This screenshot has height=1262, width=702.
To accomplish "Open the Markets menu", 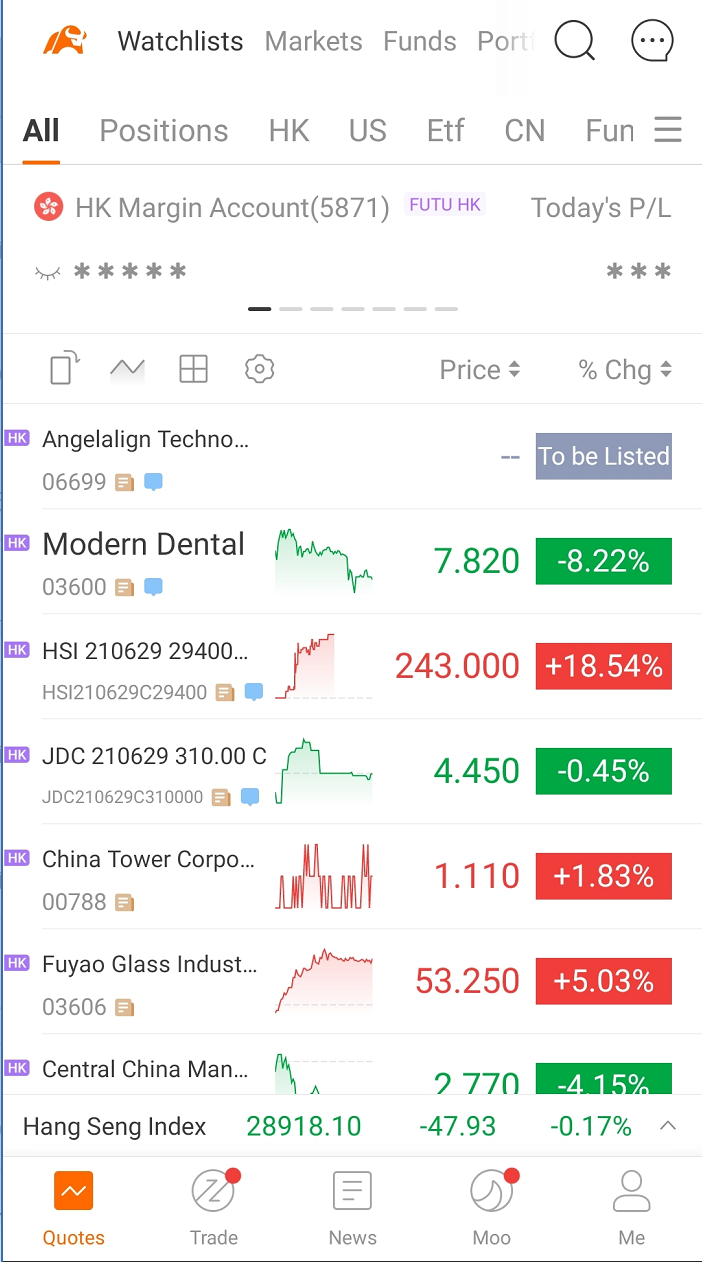I will [x=313, y=41].
